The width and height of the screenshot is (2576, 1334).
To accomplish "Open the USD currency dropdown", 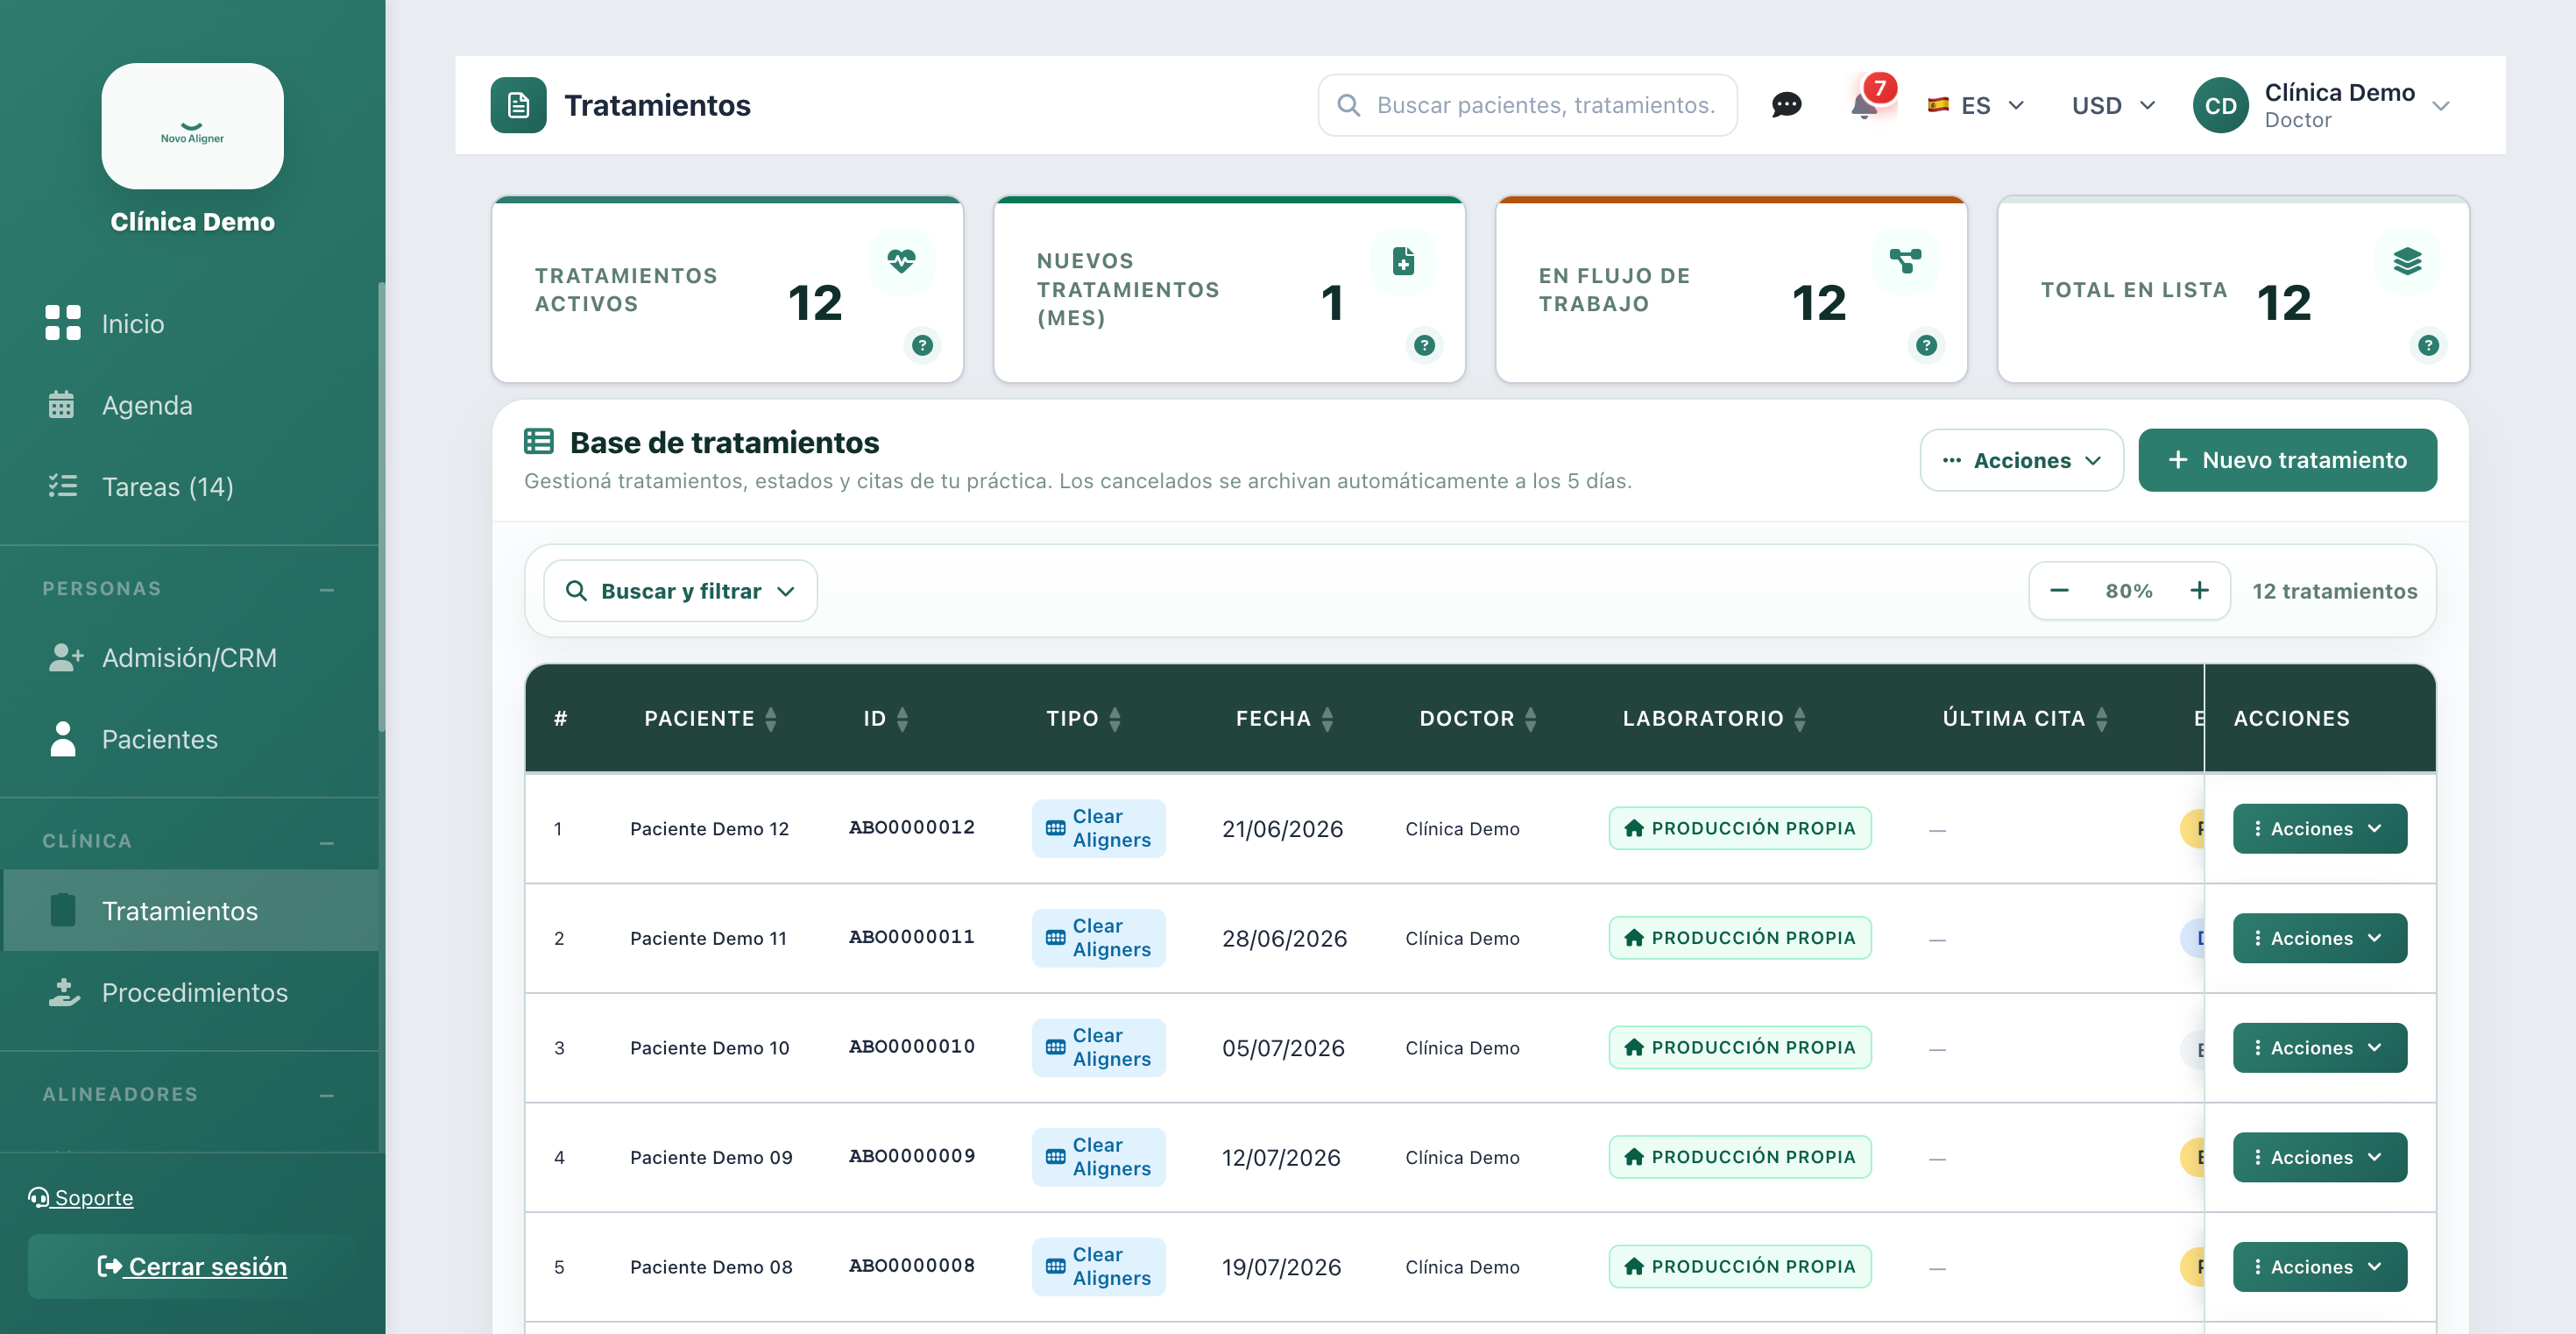I will pyautogui.click(x=2113, y=105).
